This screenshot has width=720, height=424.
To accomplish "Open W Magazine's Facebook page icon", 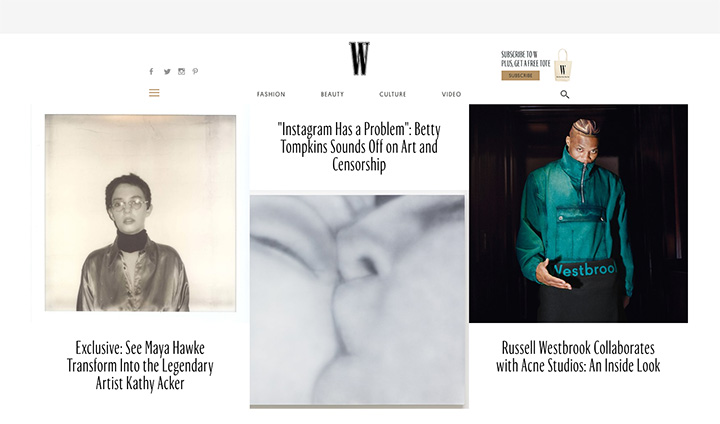I will pyautogui.click(x=151, y=71).
